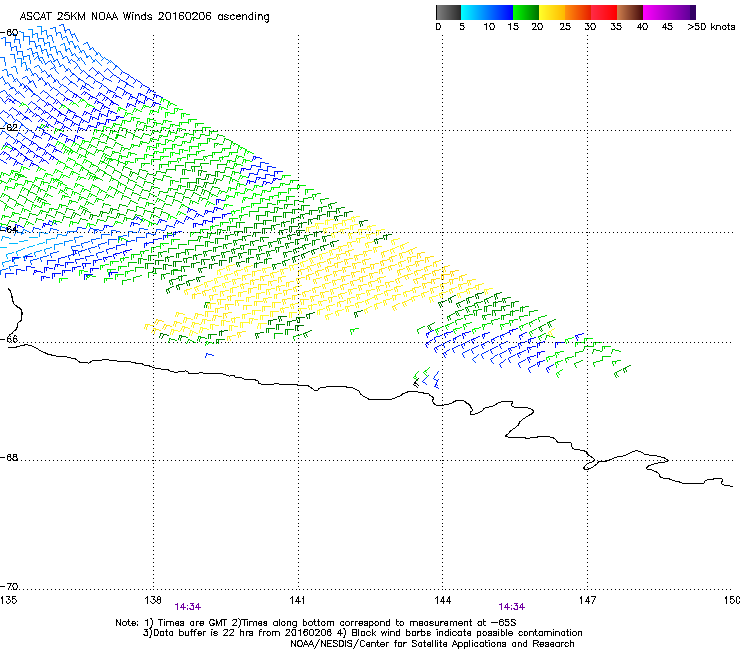Viewport: 740px width, 650px height.
Task: Click the longitude label 147
Action: pyautogui.click(x=587, y=600)
